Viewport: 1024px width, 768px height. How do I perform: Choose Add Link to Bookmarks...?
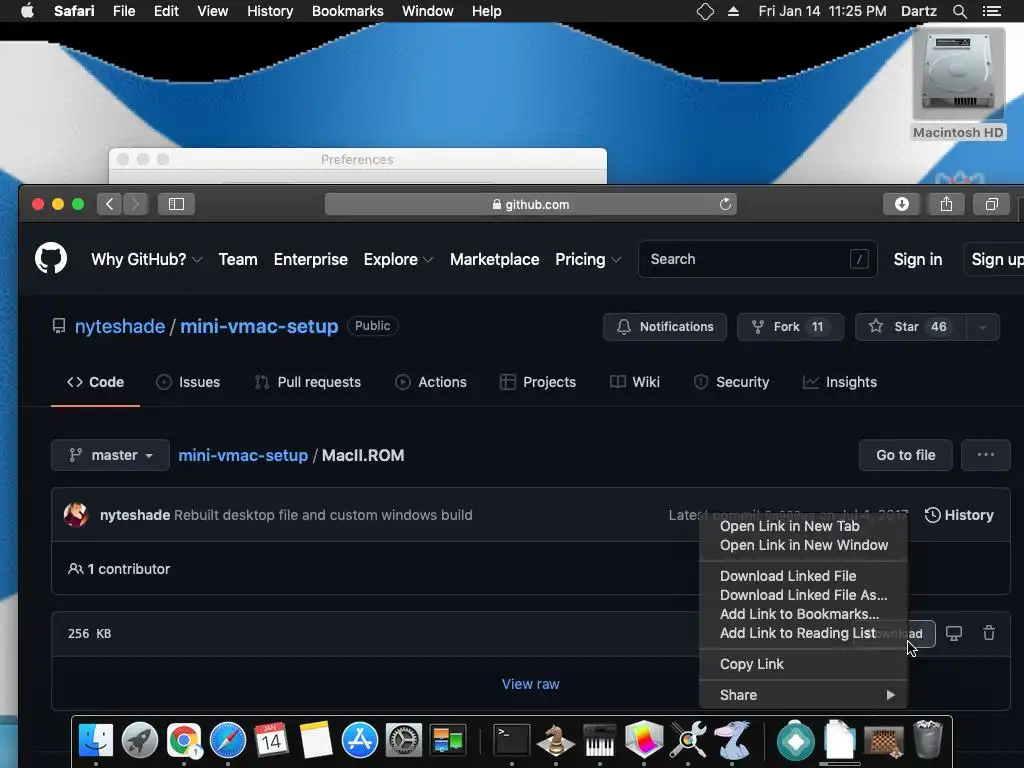803,614
